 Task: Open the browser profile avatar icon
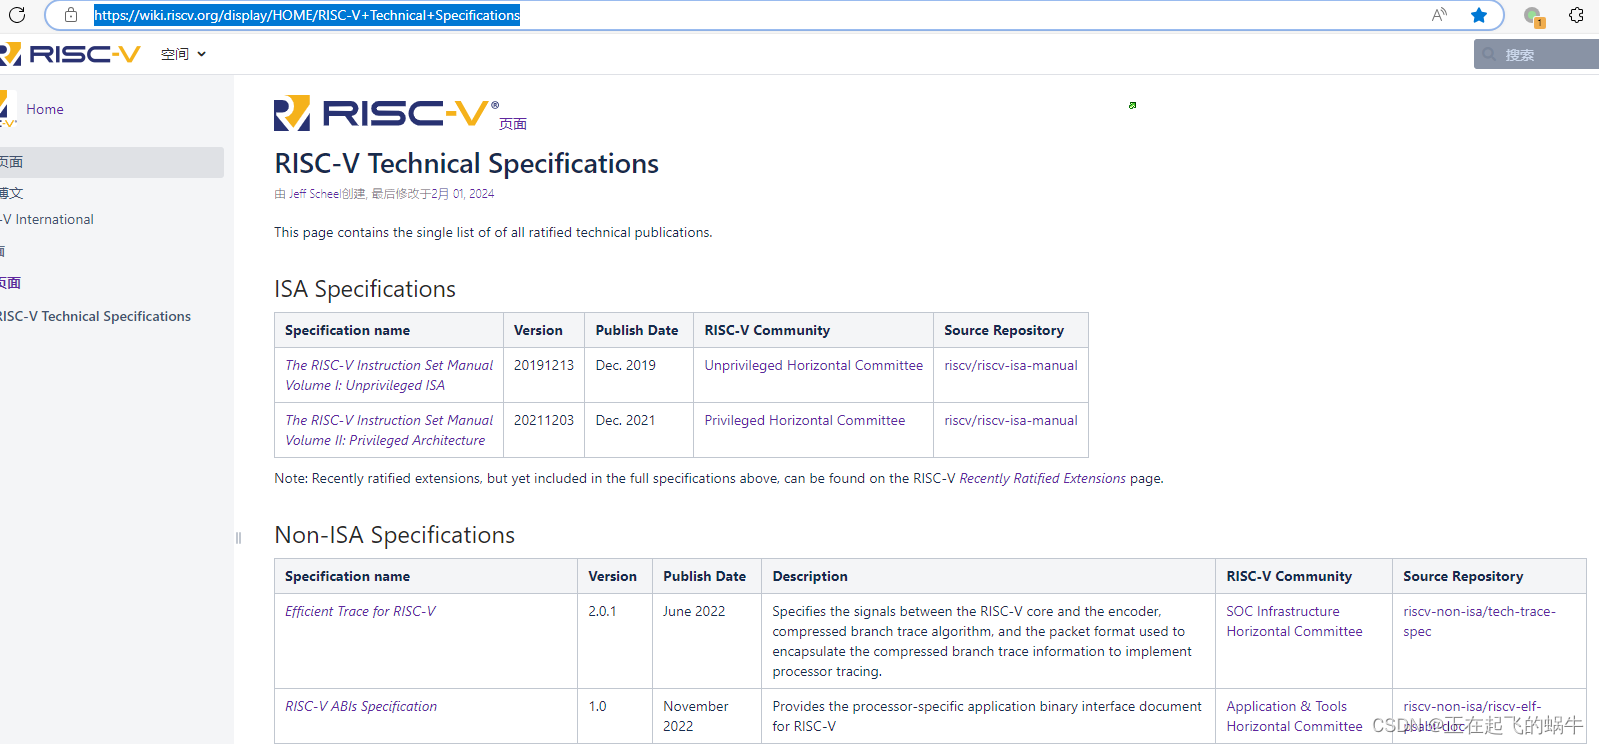click(1534, 16)
